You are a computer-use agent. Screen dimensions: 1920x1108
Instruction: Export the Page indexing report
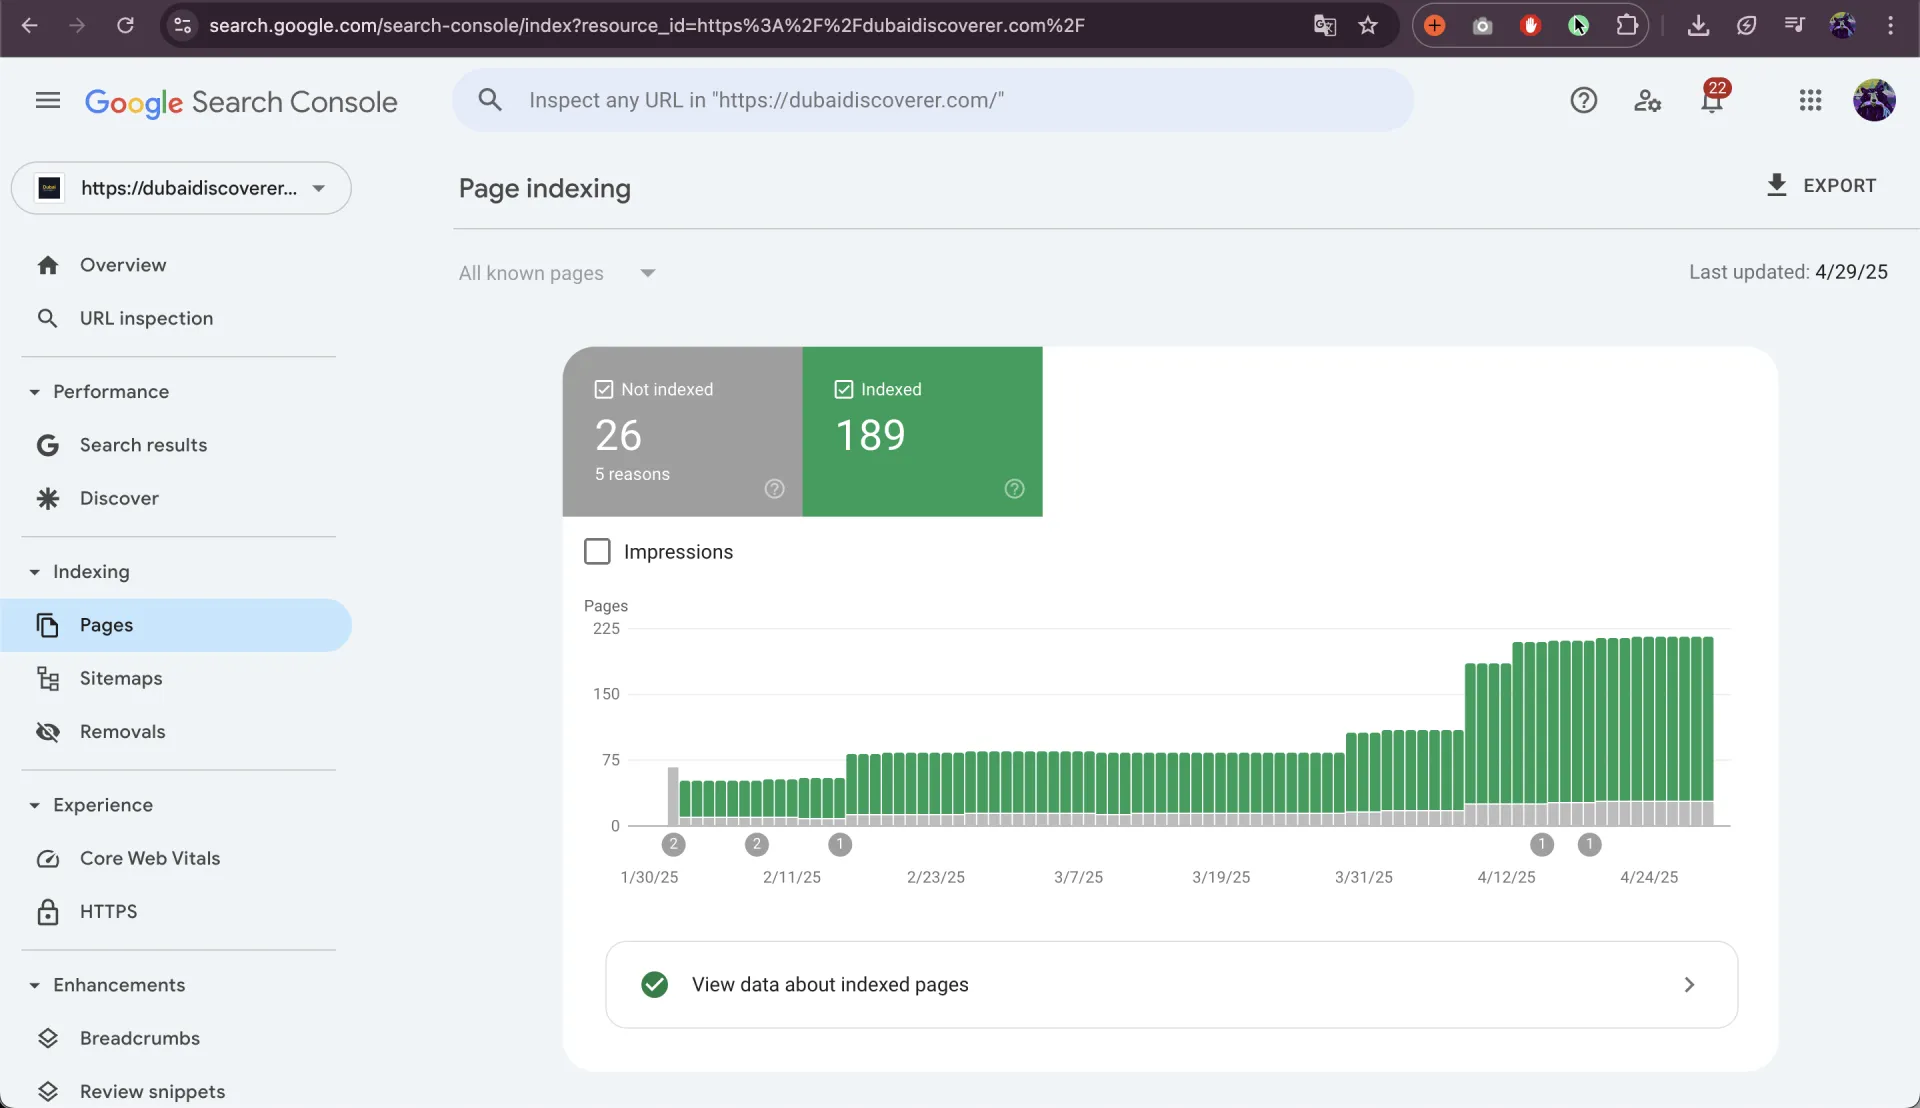click(1821, 186)
